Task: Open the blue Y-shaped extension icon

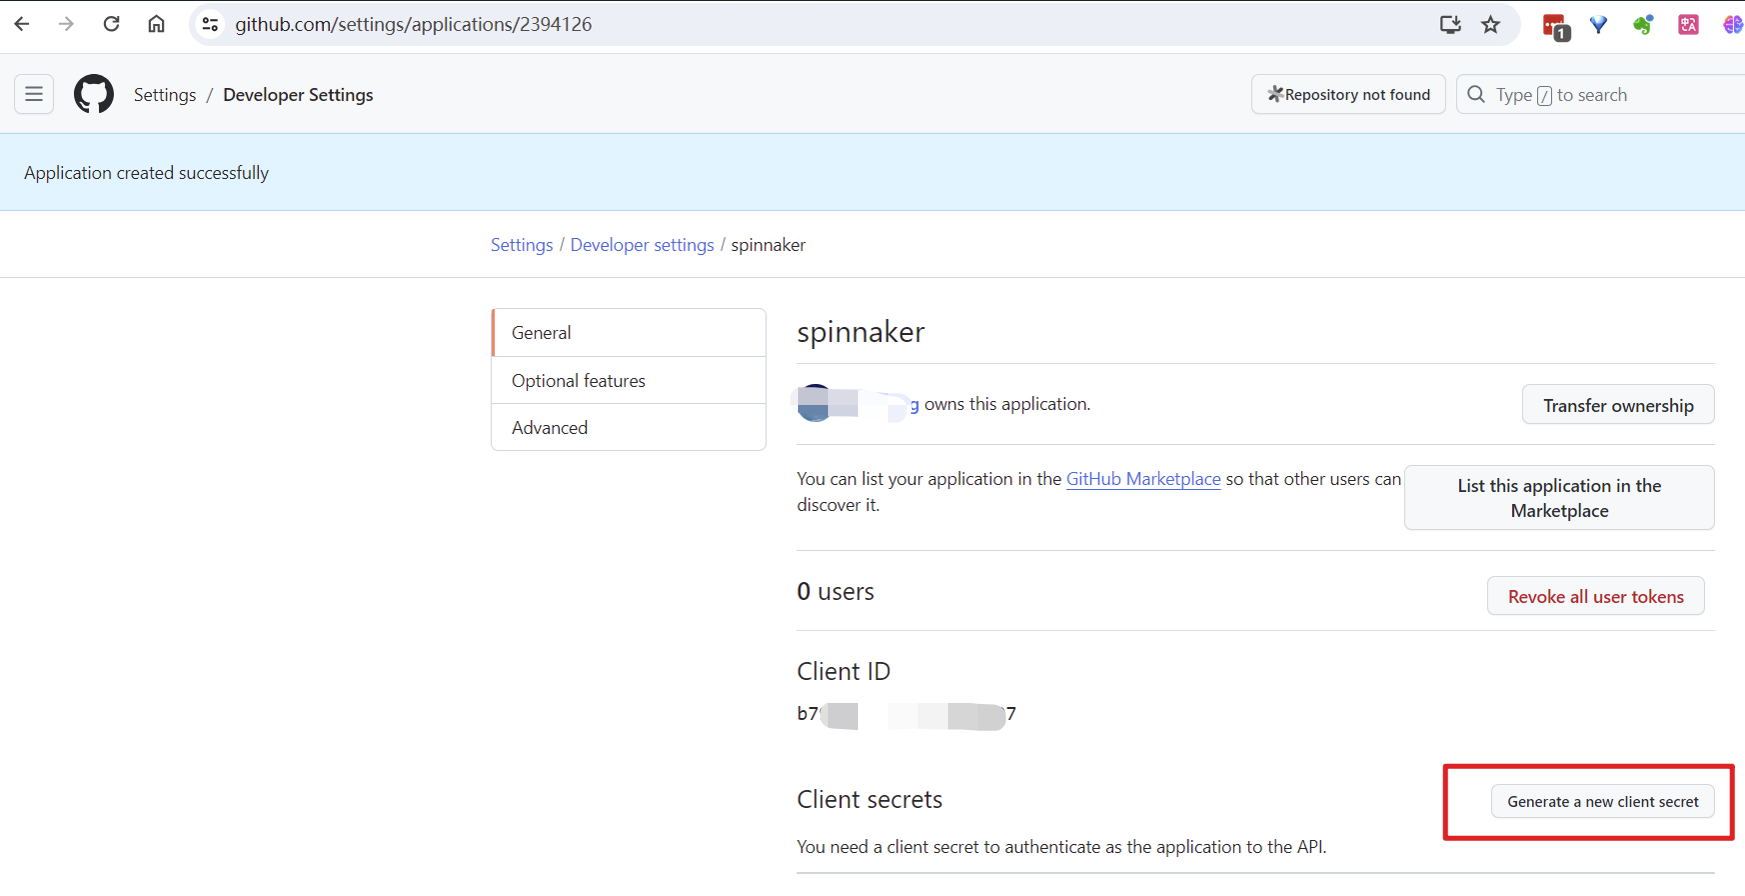Action: coord(1599,24)
